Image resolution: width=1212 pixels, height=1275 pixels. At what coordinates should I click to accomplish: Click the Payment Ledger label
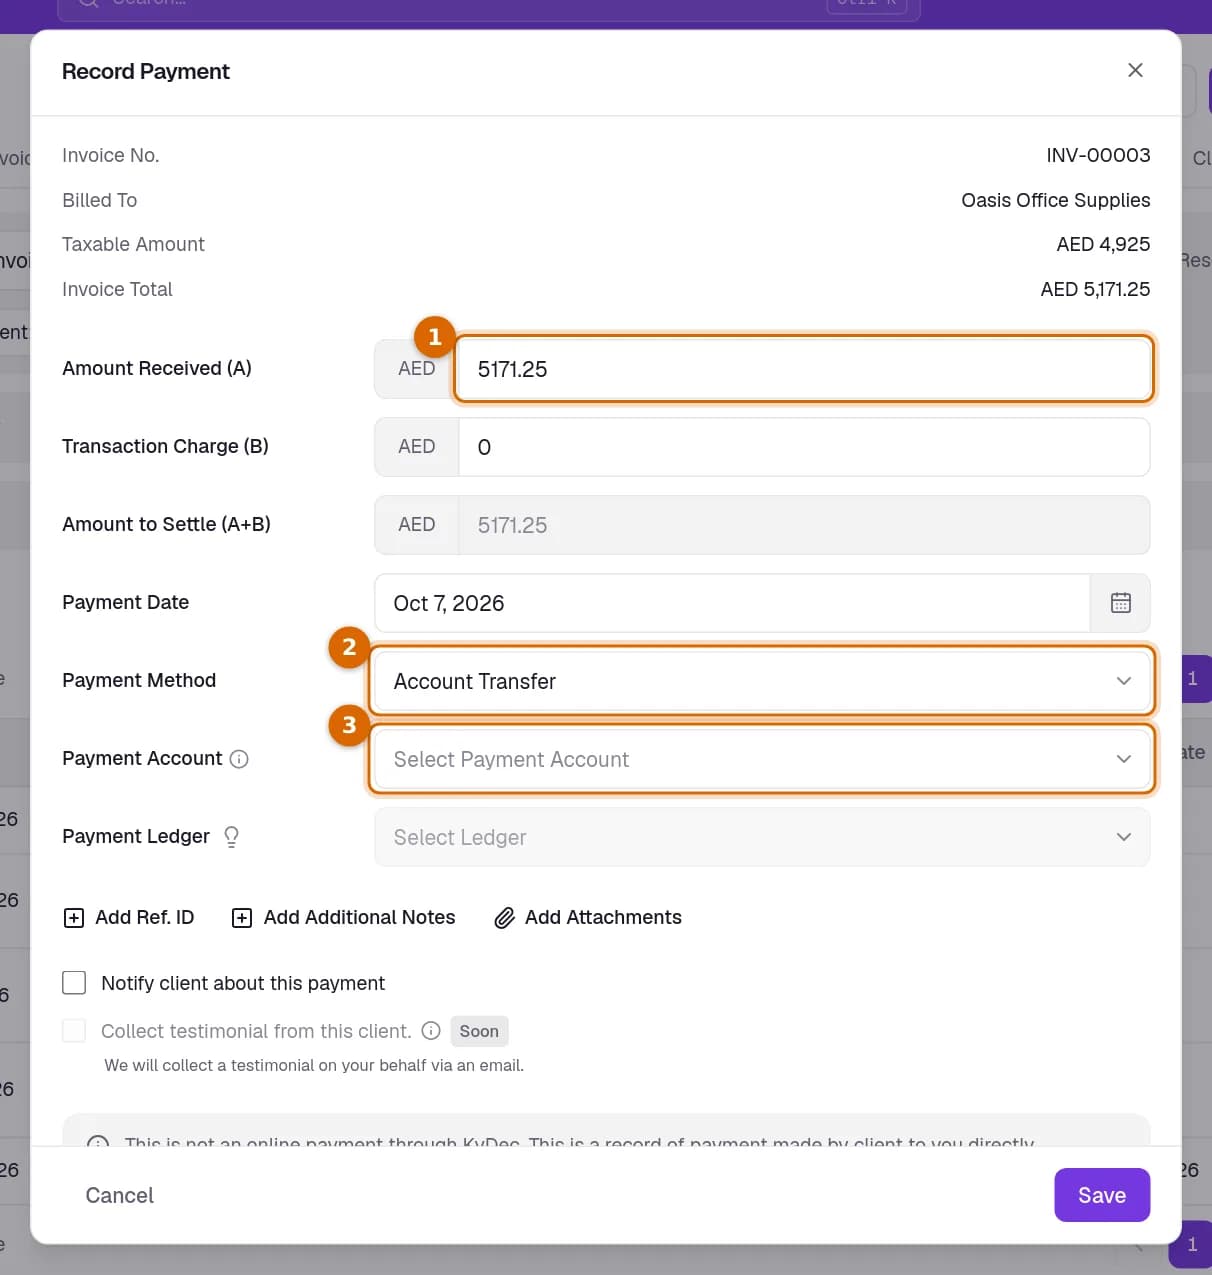click(x=136, y=837)
